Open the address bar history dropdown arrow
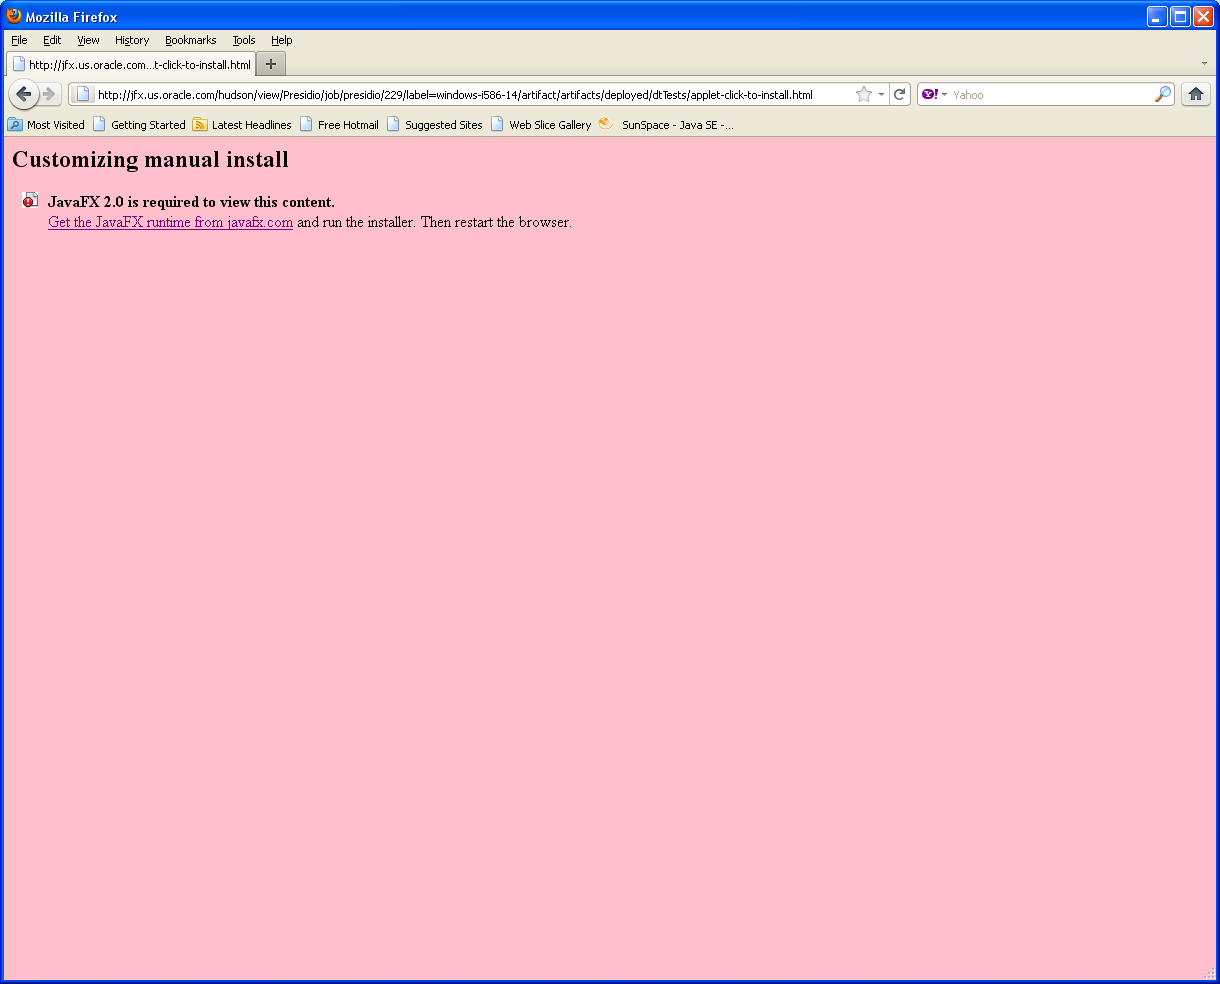The image size is (1220, 984). point(881,95)
